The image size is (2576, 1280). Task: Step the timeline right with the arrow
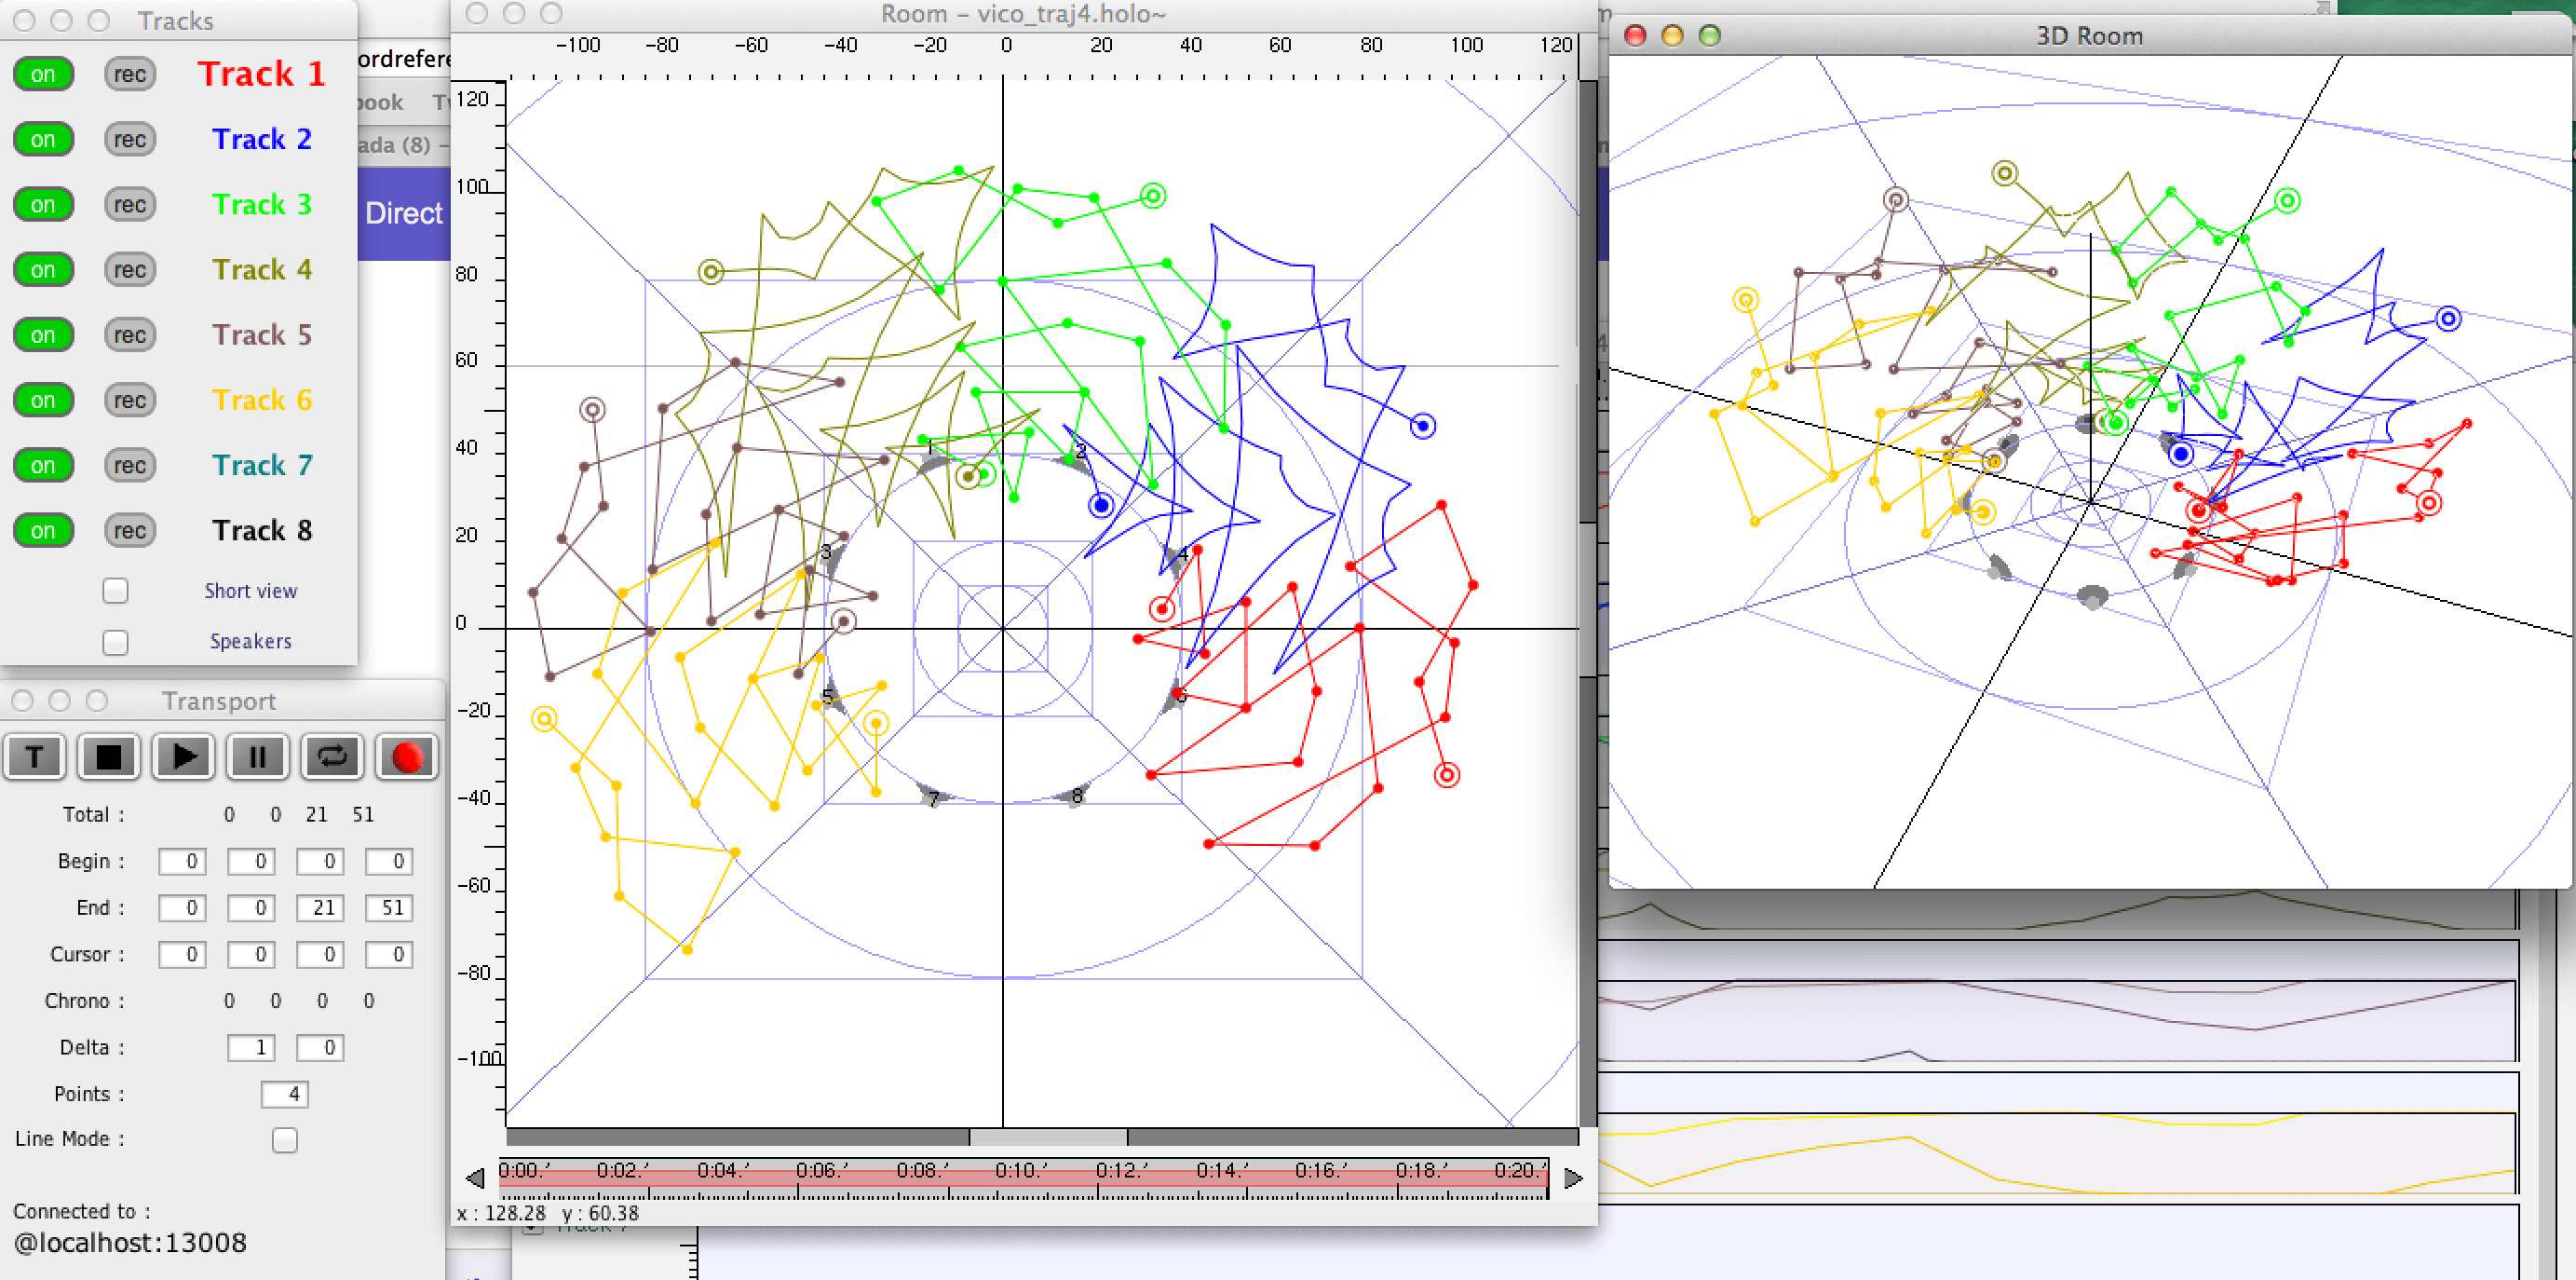(1573, 1178)
